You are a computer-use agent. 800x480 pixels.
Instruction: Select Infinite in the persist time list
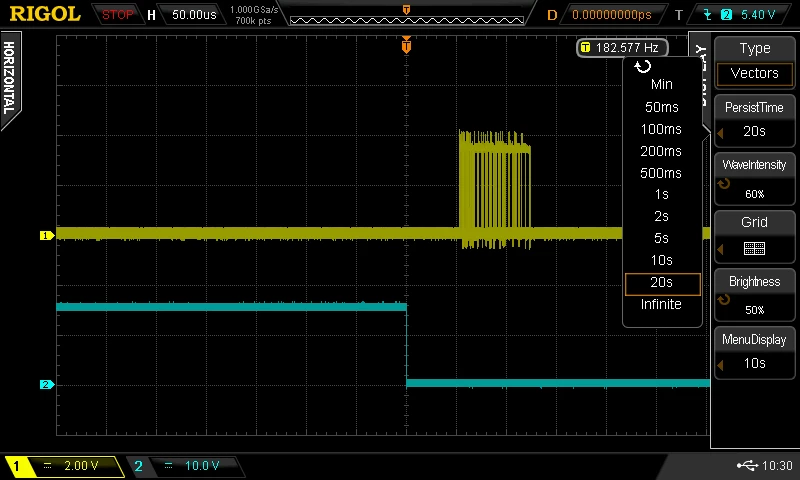tap(661, 304)
